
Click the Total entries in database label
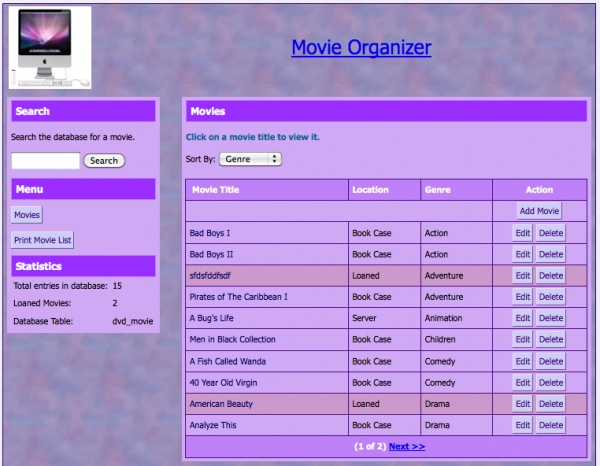60,286
